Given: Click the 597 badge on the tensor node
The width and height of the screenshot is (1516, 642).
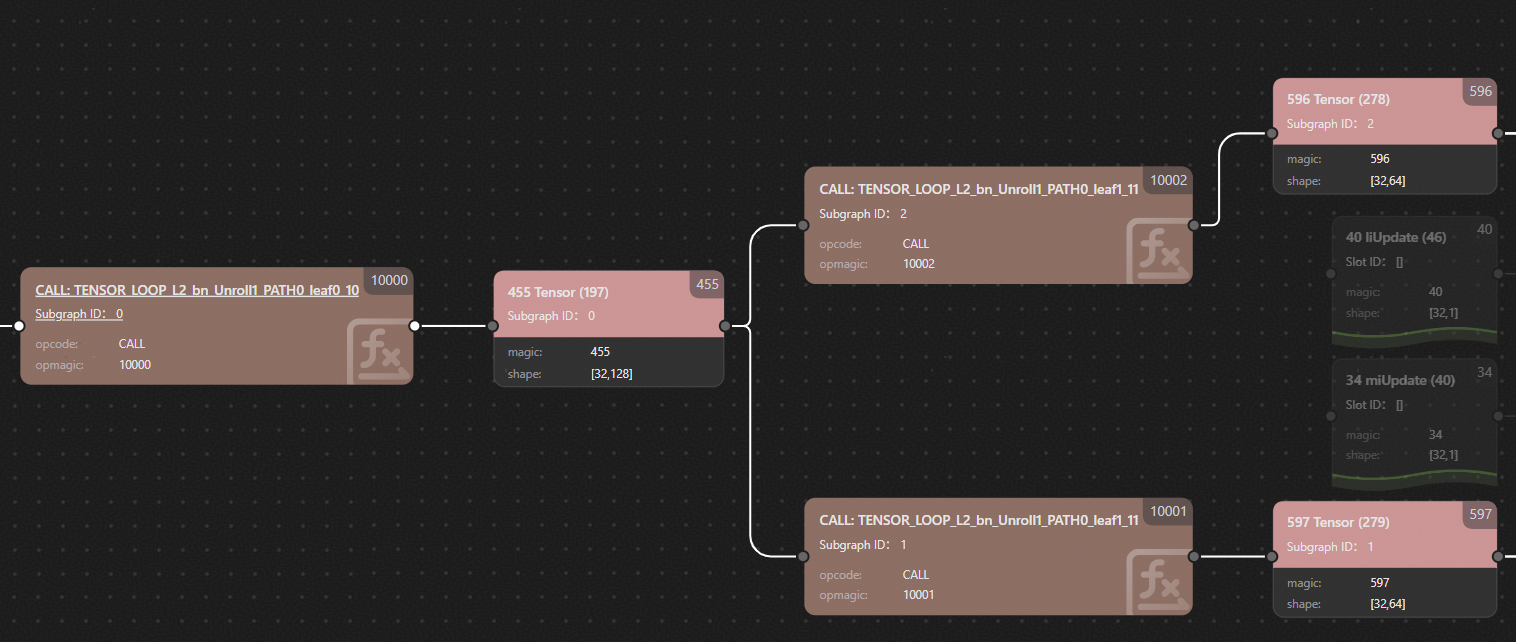Looking at the screenshot, I should pos(1480,514).
